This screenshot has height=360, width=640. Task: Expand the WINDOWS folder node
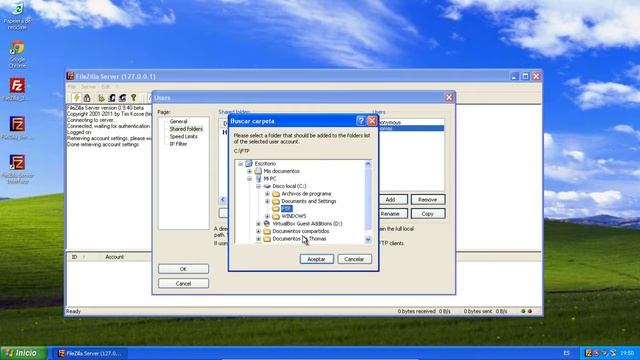click(267, 216)
